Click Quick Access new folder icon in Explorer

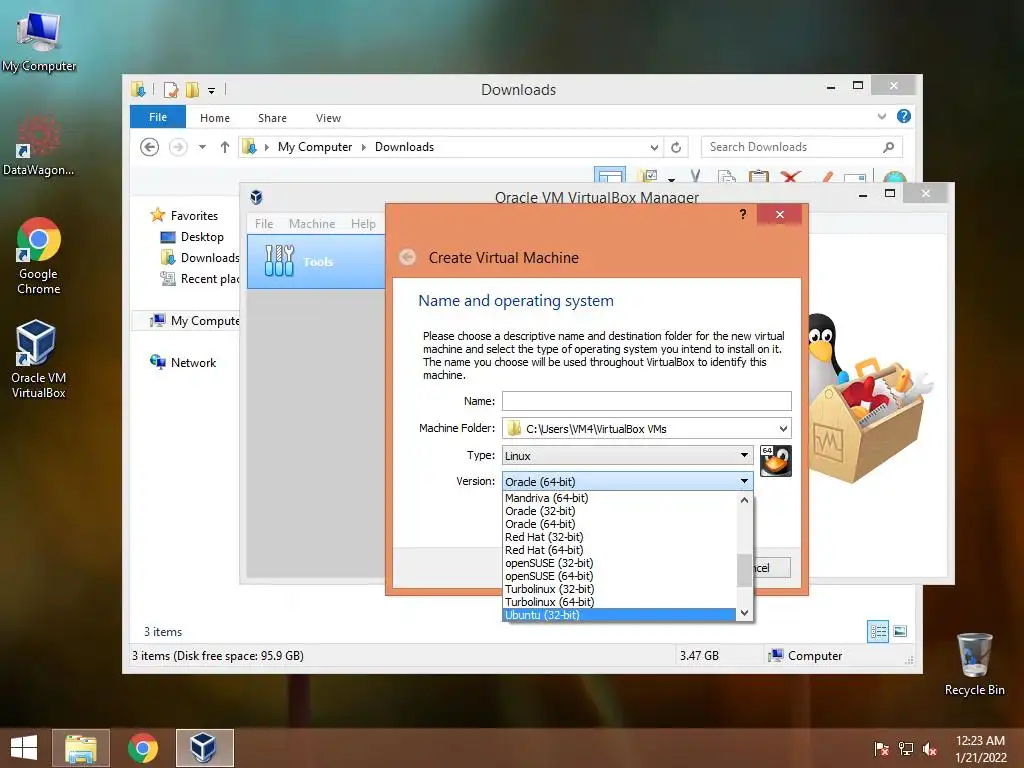pyautogui.click(x=193, y=89)
